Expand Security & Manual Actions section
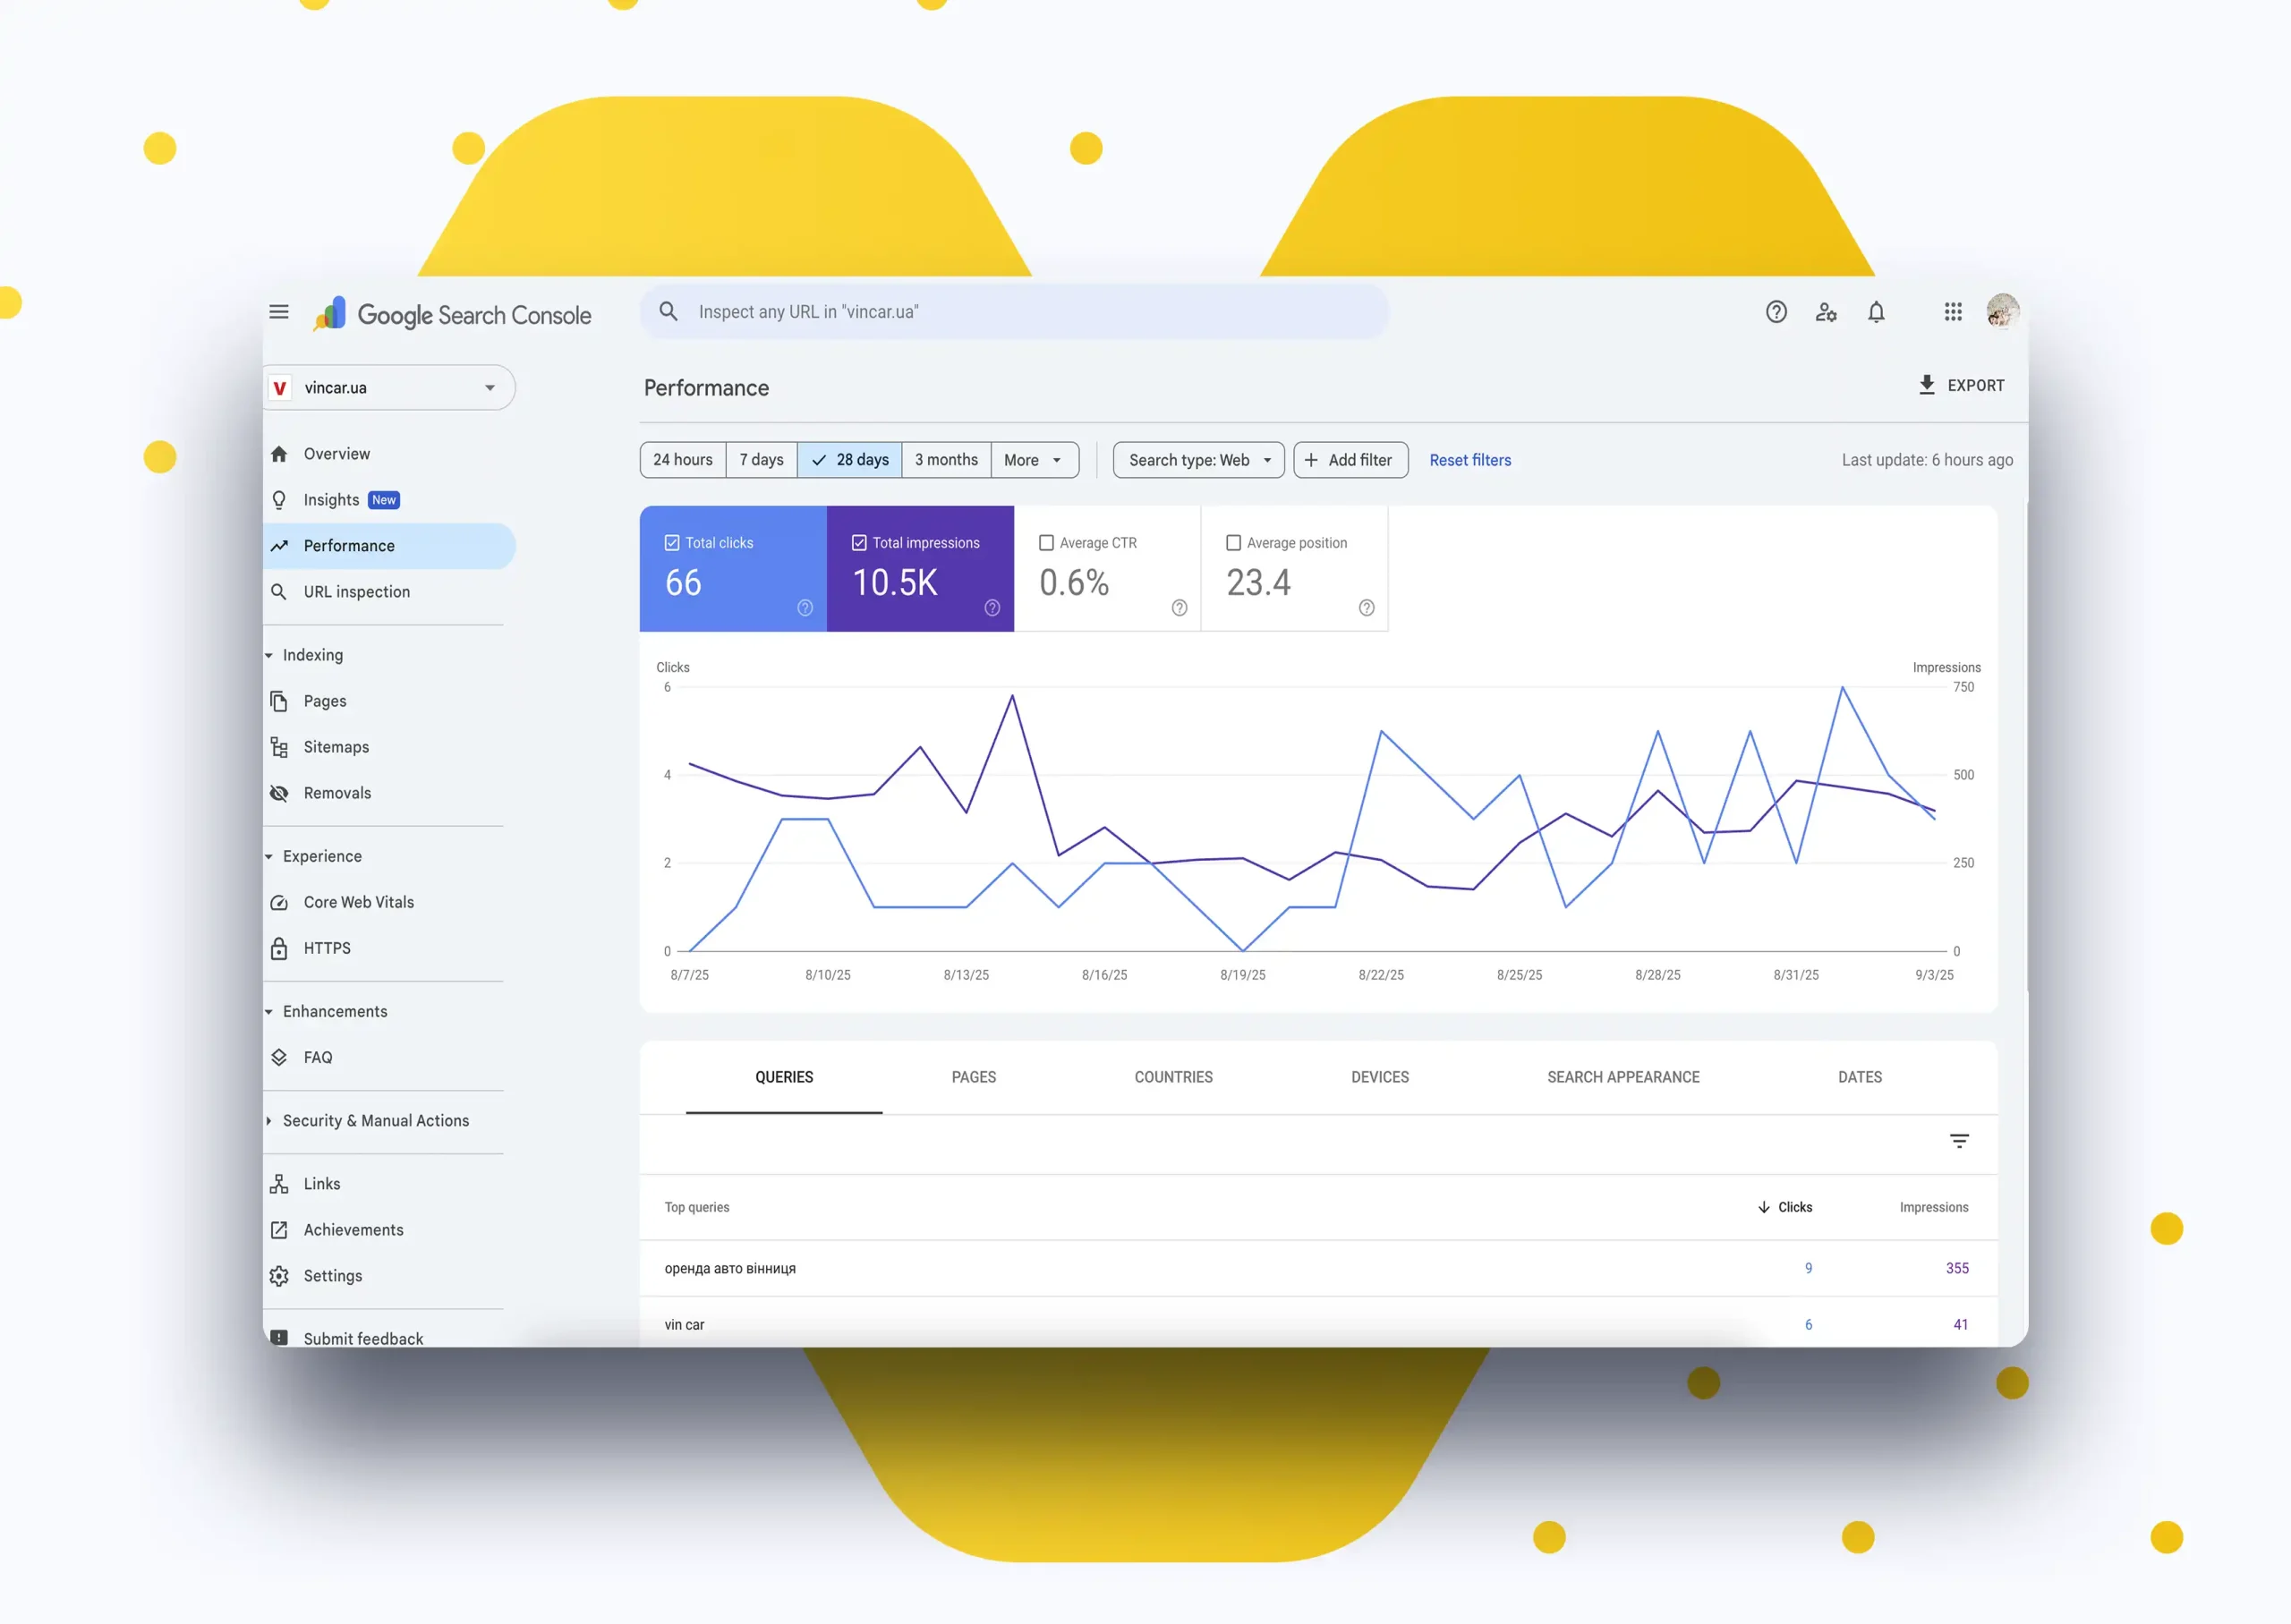The height and width of the screenshot is (1624, 2291). point(269,1121)
